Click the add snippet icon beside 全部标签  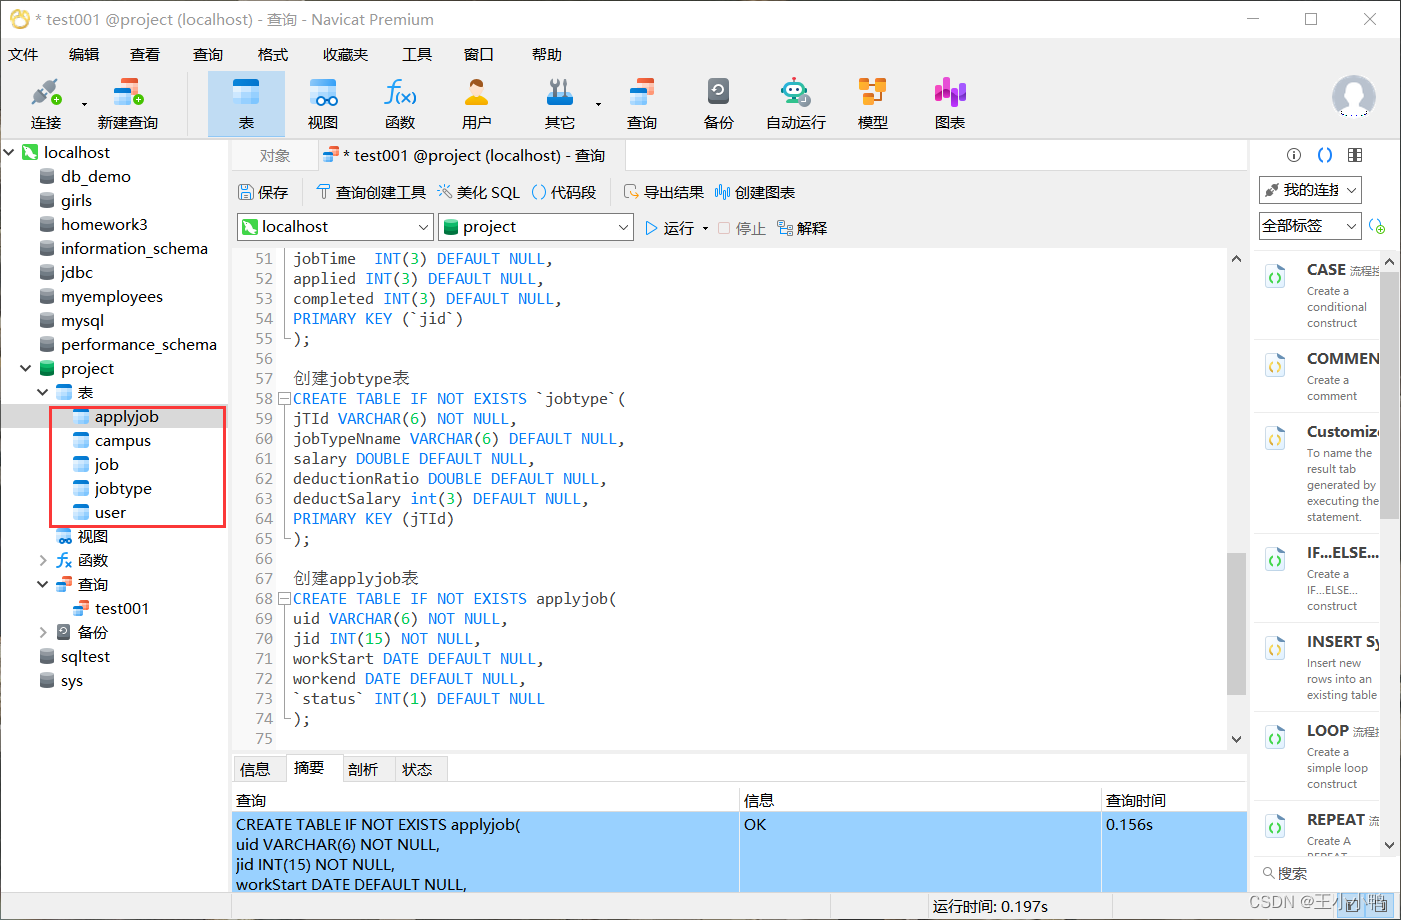tap(1377, 226)
